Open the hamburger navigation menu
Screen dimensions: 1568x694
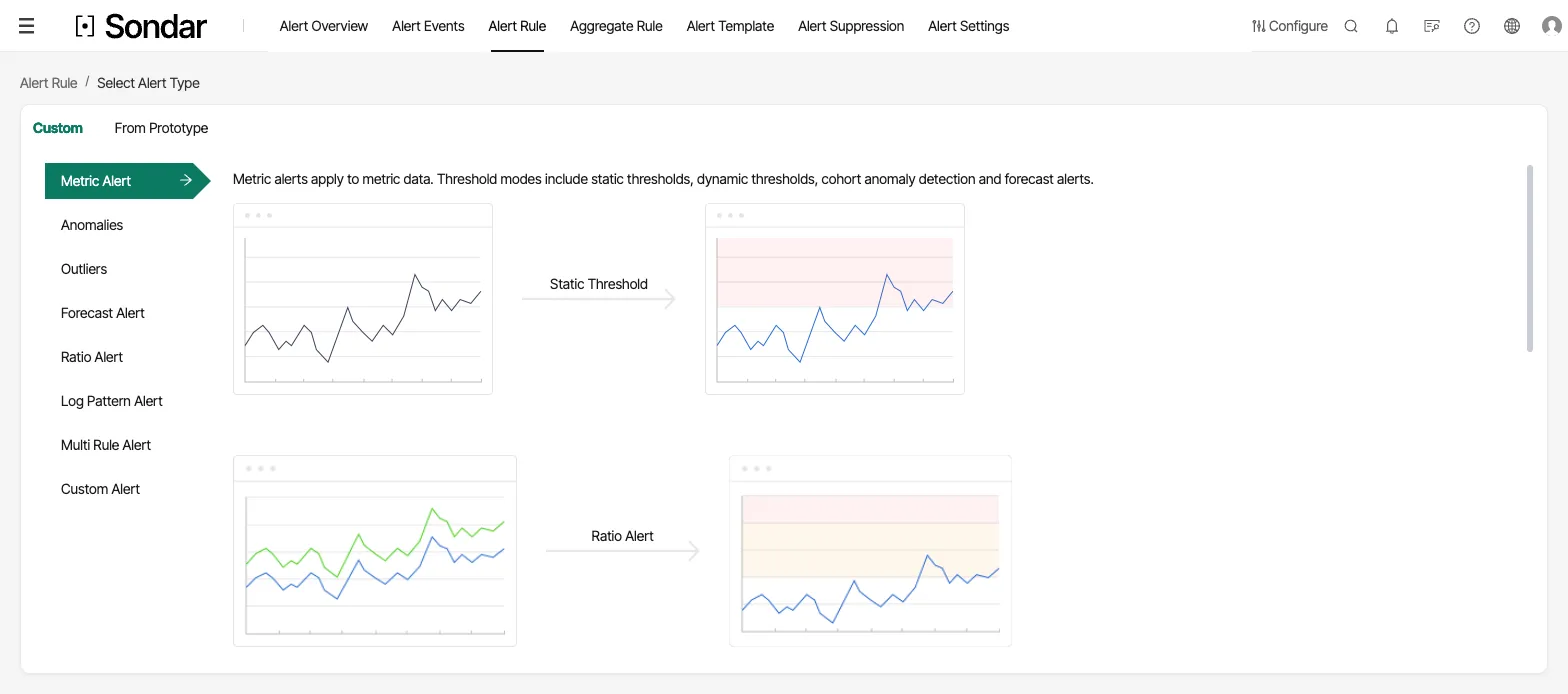point(27,26)
